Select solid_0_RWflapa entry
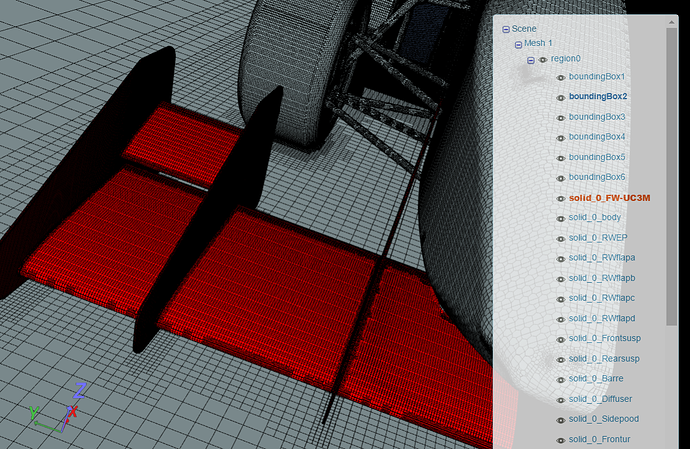690x449 pixels. click(x=602, y=258)
